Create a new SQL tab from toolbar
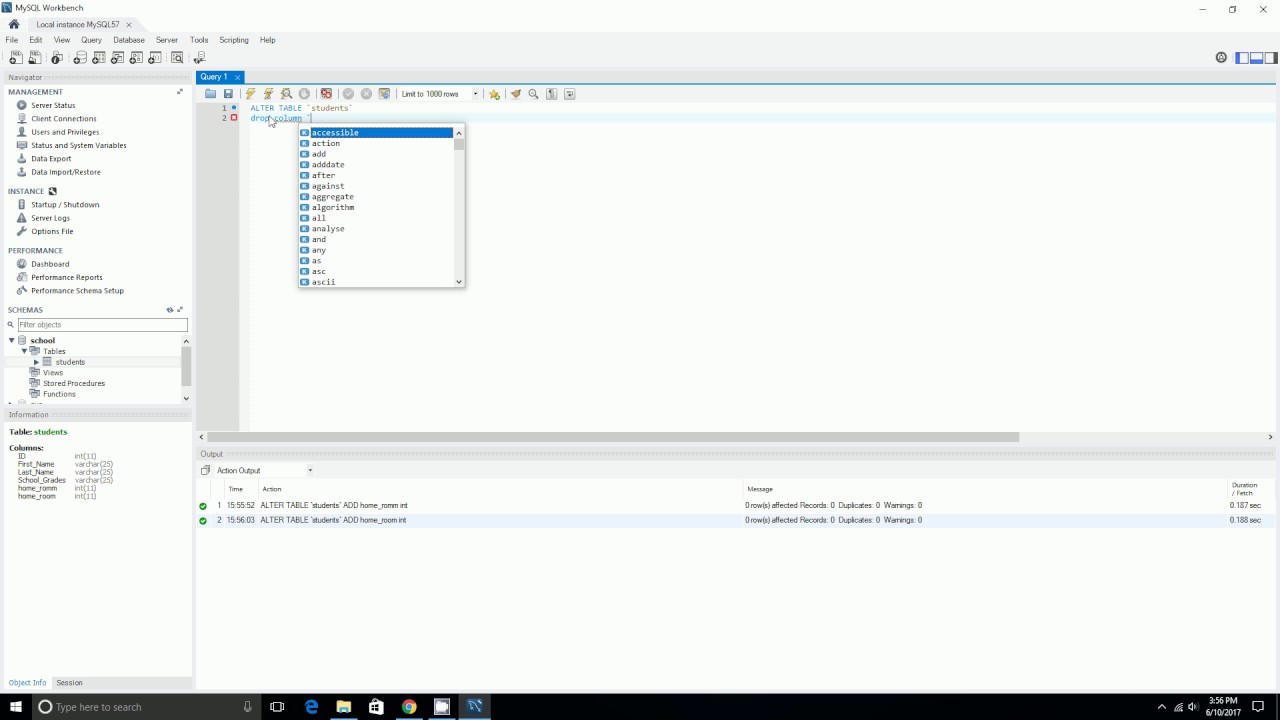Image resolution: width=1280 pixels, height=720 pixels. pyautogui.click(x=14, y=58)
